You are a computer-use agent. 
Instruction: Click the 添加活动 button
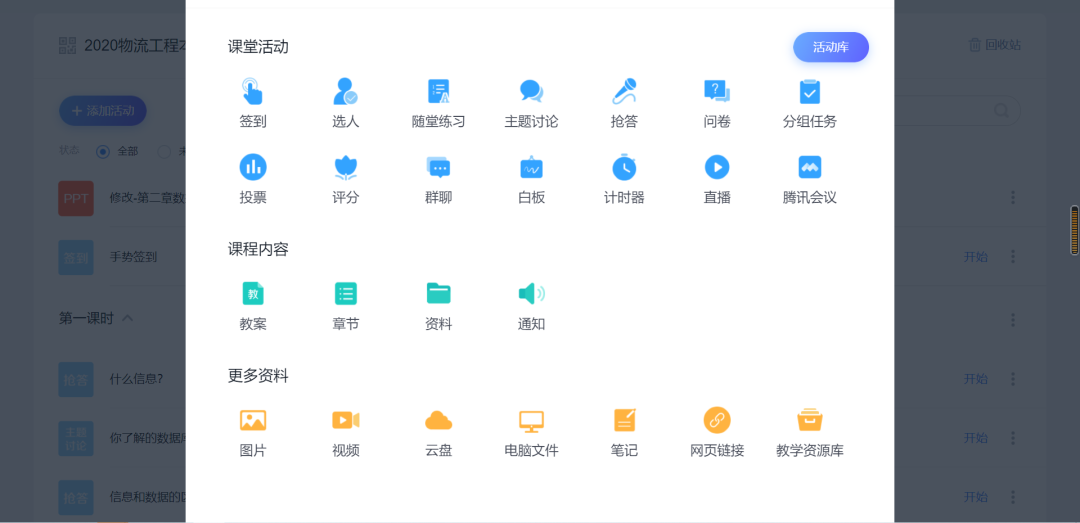pyautogui.click(x=103, y=110)
